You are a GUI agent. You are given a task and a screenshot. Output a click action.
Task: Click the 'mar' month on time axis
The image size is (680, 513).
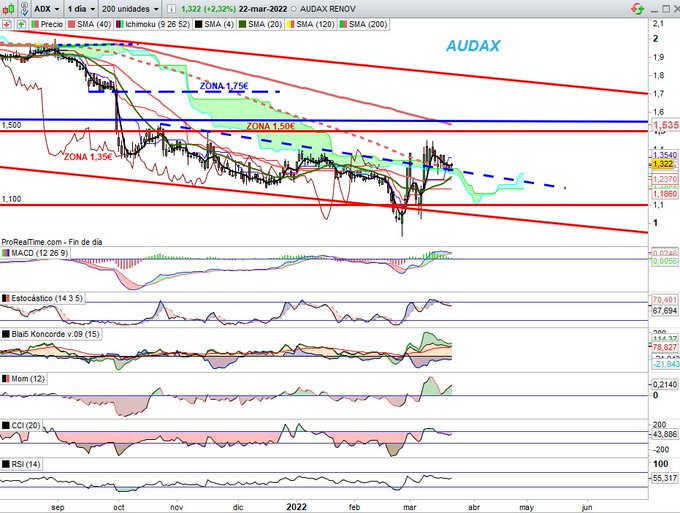pyautogui.click(x=410, y=507)
